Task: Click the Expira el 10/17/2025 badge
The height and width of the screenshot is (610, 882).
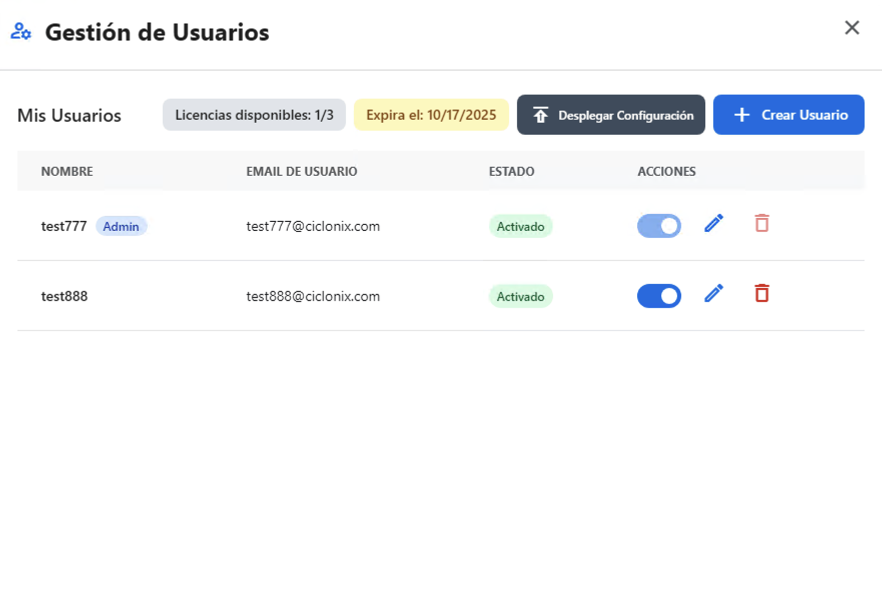Action: [x=431, y=115]
